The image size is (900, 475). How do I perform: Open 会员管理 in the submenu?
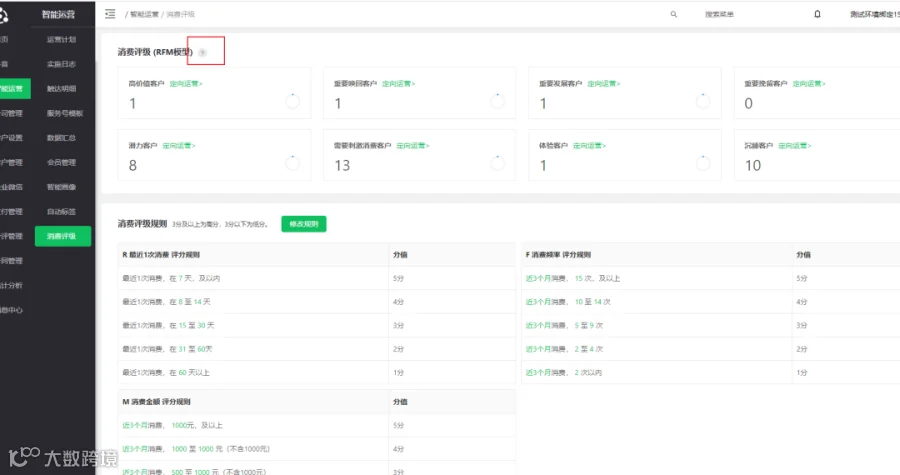61,163
